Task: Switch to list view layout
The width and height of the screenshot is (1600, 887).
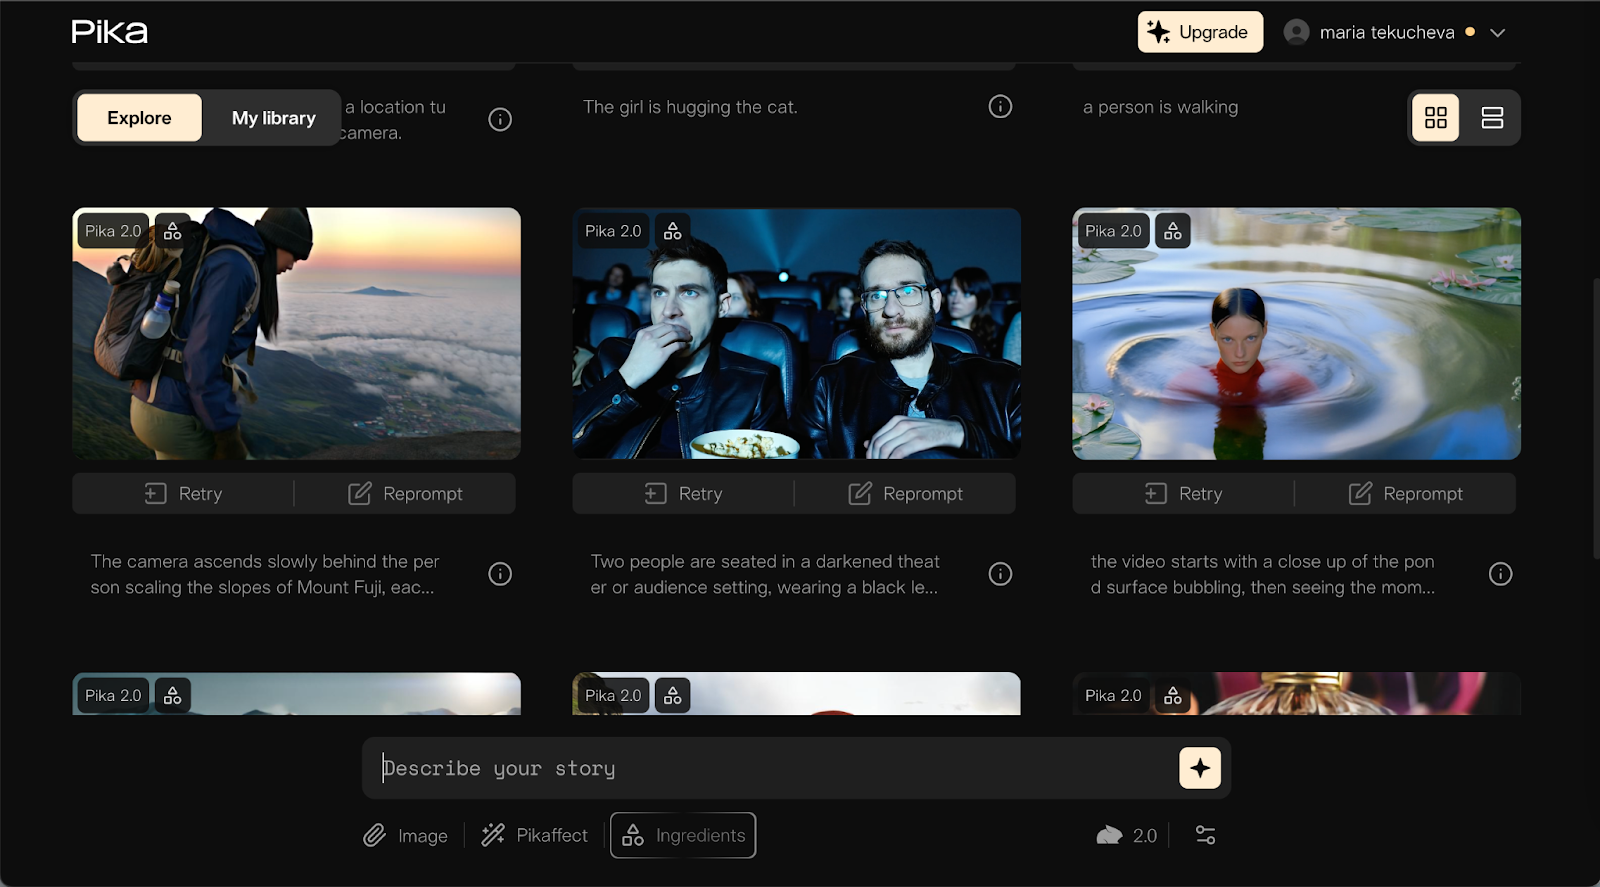Action: [x=1492, y=118]
